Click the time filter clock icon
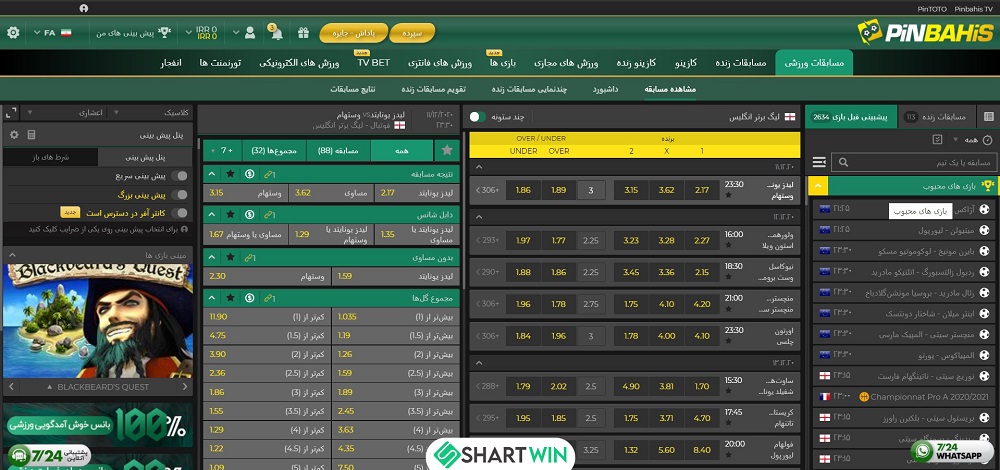Image resolution: width=1000 pixels, height=470 pixels. pyautogui.click(x=987, y=140)
